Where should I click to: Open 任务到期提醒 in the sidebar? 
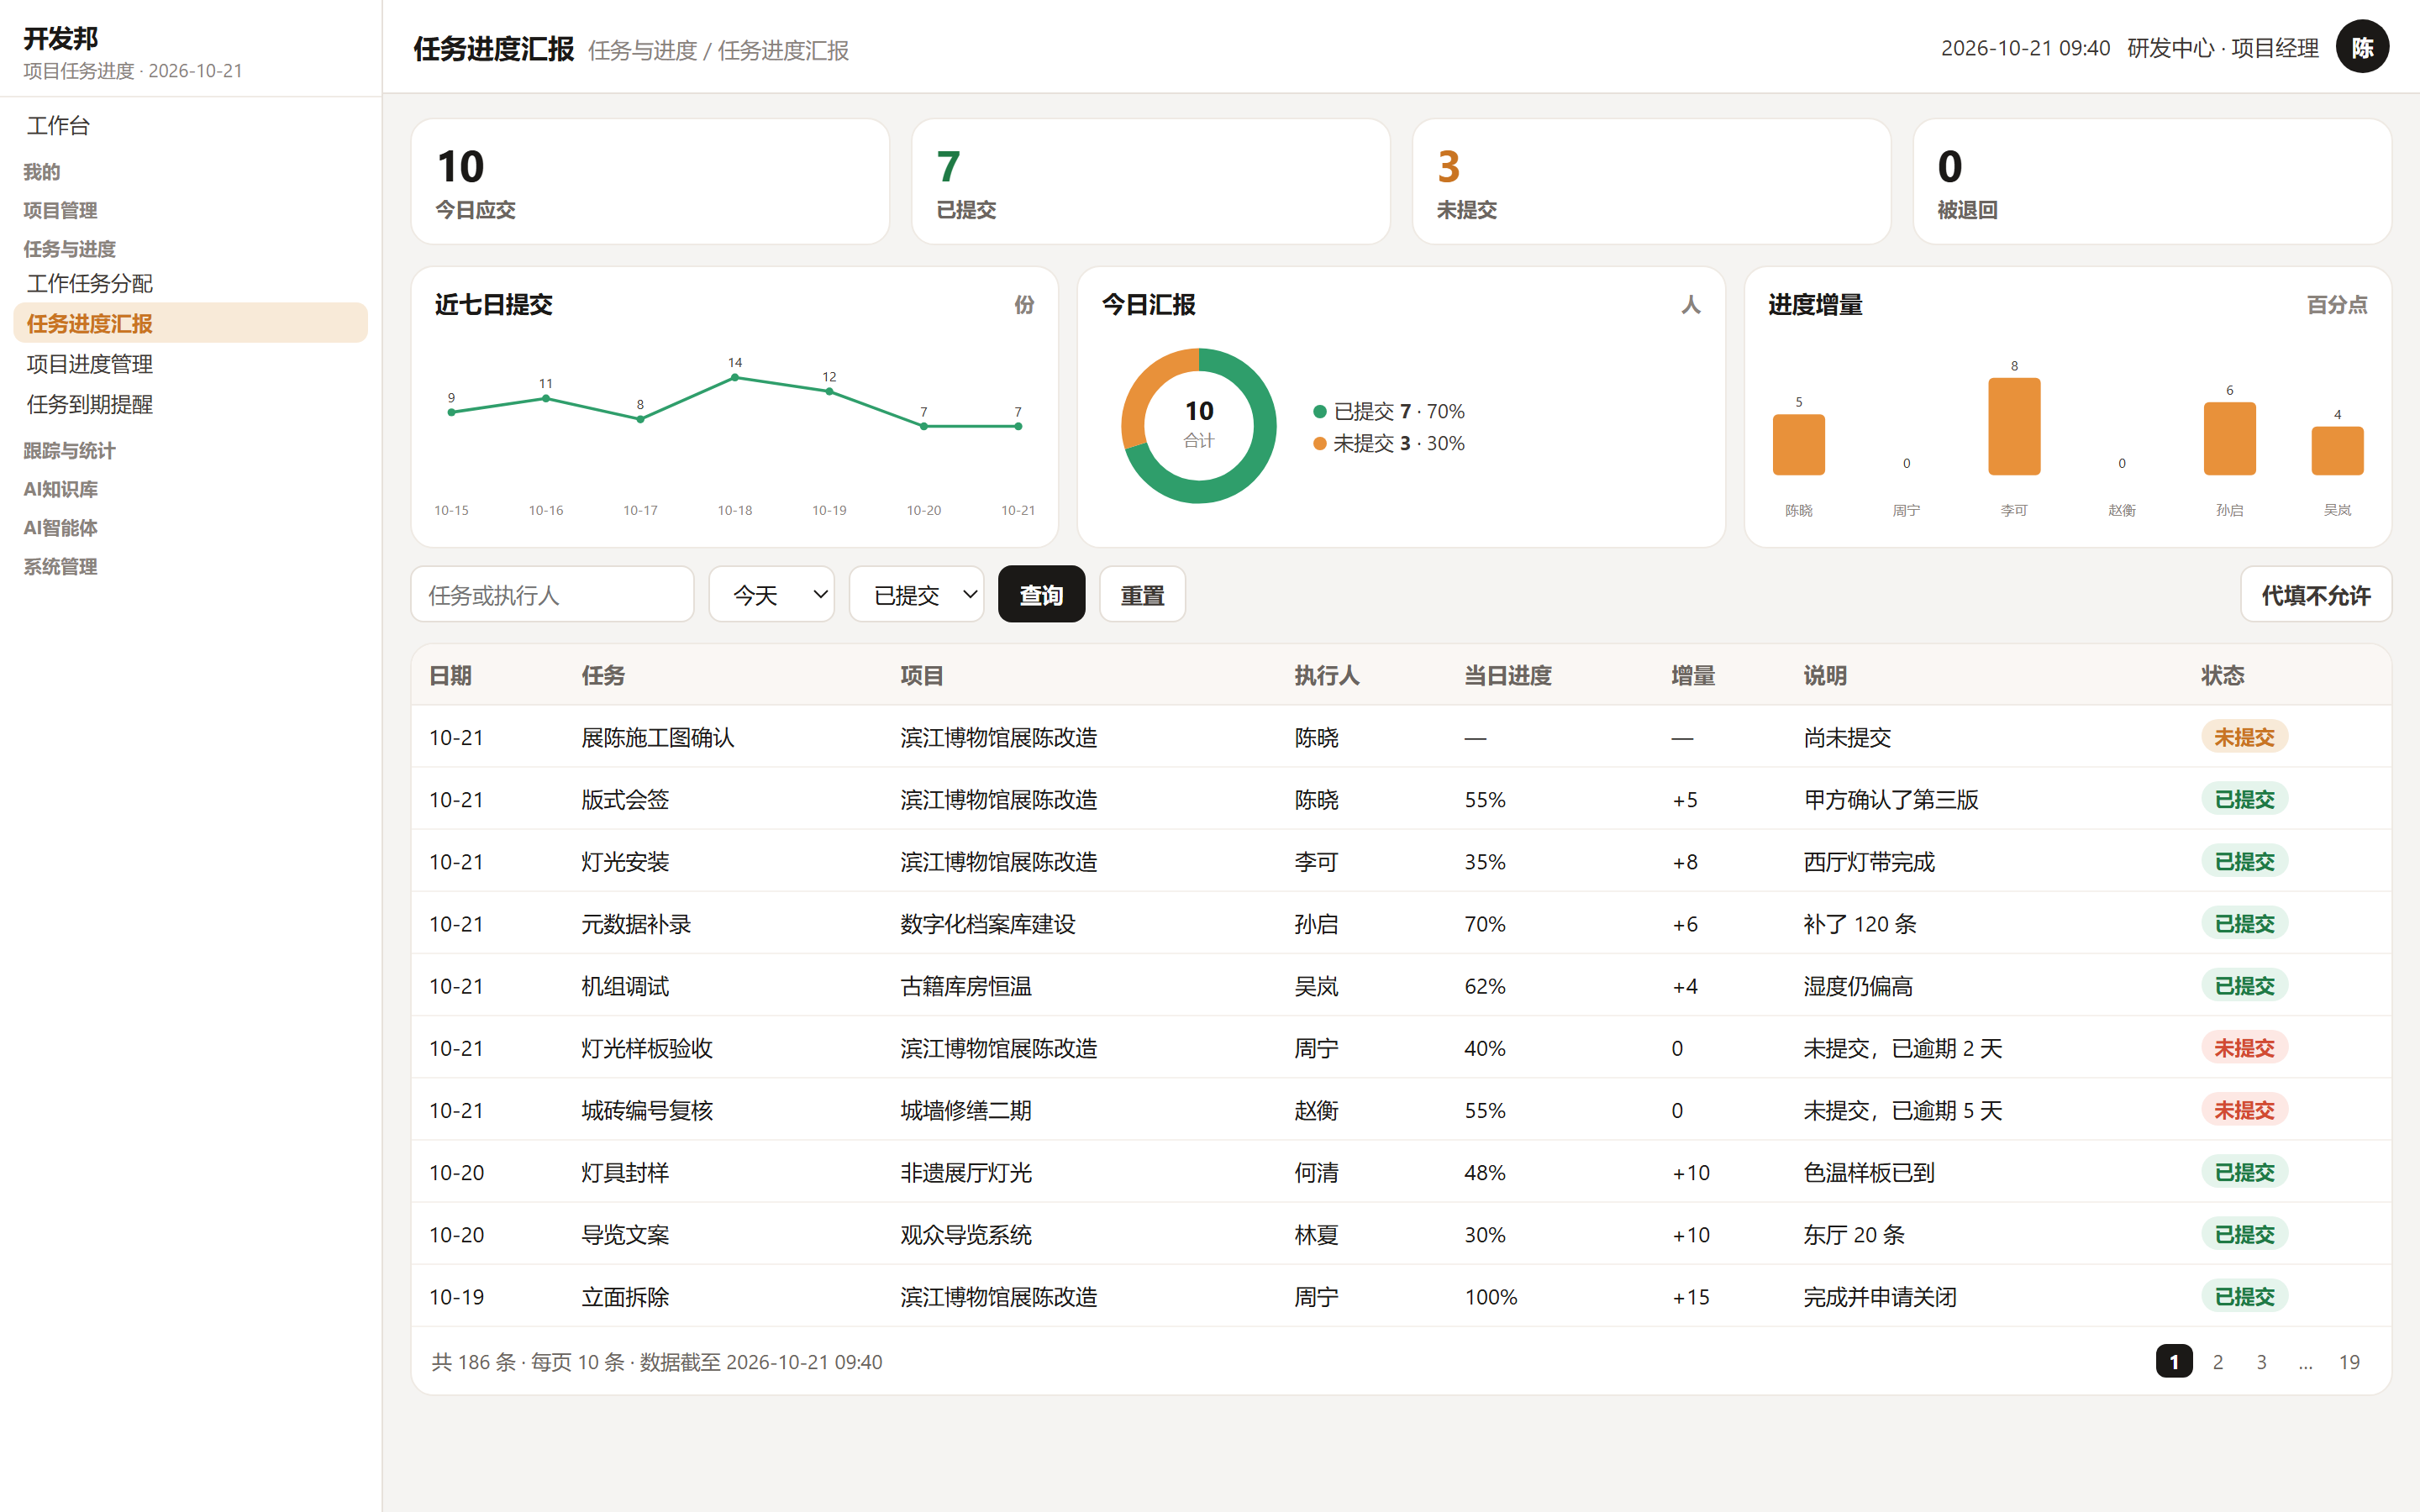(190, 404)
